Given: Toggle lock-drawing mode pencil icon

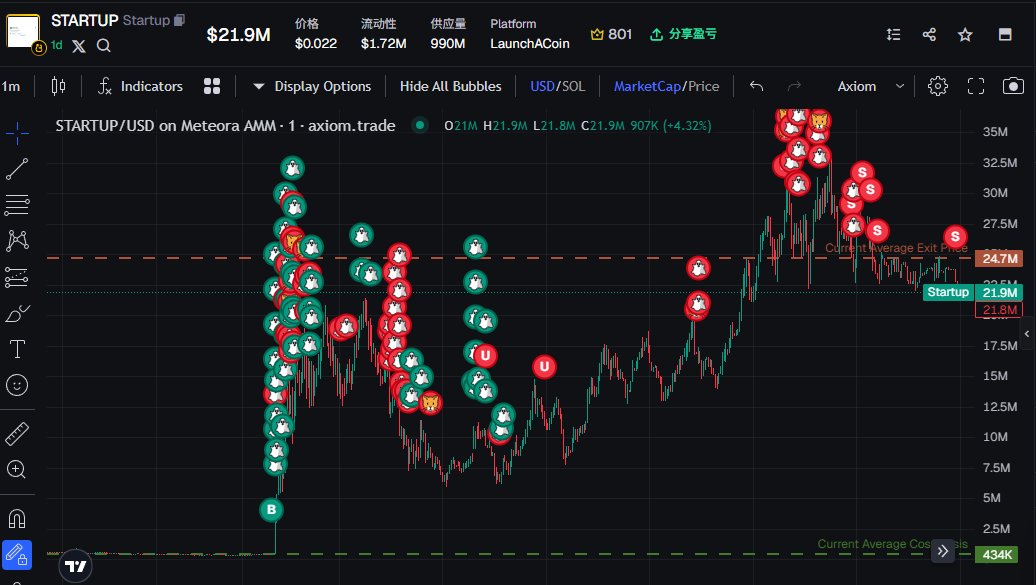Looking at the screenshot, I should point(17,555).
